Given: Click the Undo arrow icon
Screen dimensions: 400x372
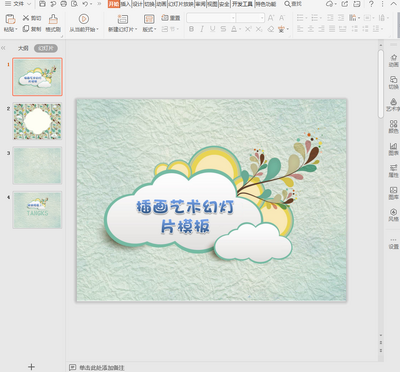Looking at the screenshot, I should coord(85,4).
